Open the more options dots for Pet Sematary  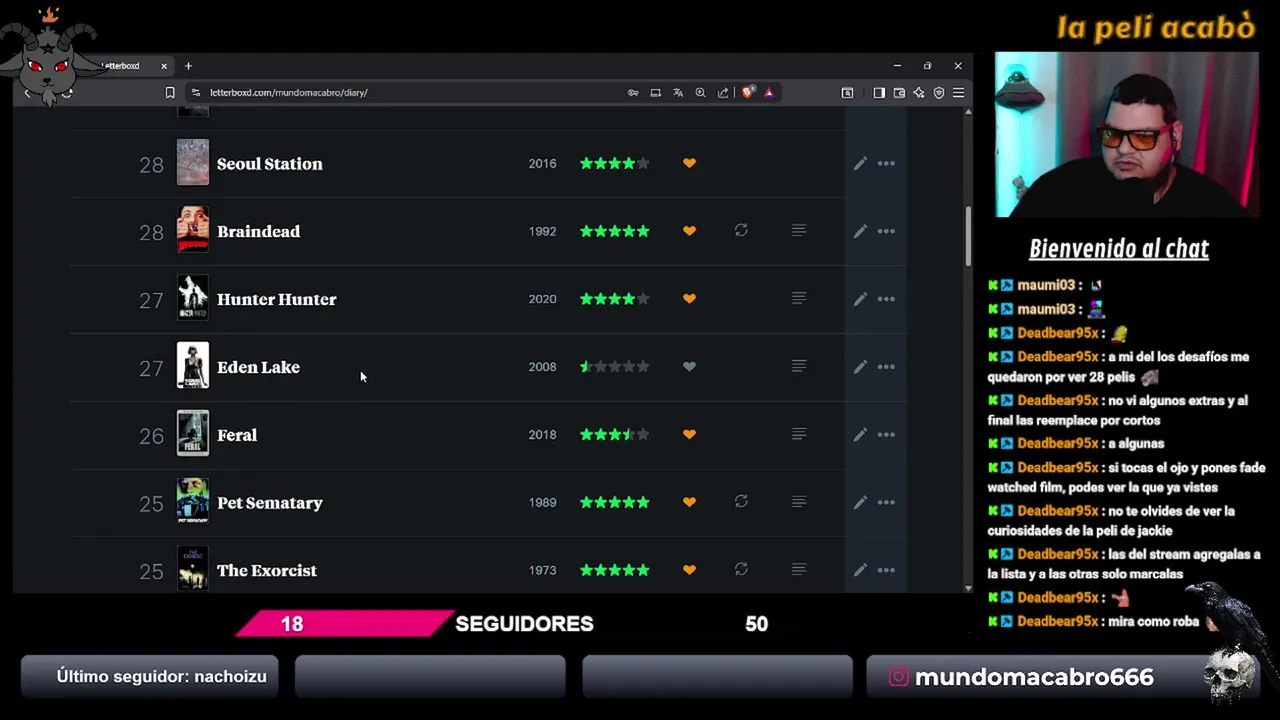(886, 502)
